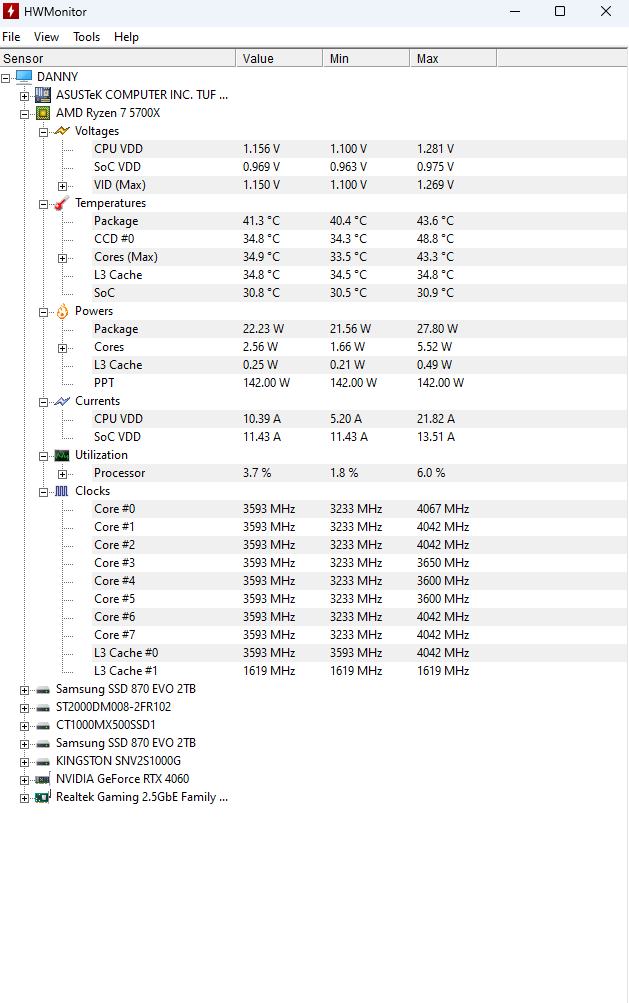Screen dimensions: 629x1003
Task: Click the Max column header
Action: click(453, 58)
